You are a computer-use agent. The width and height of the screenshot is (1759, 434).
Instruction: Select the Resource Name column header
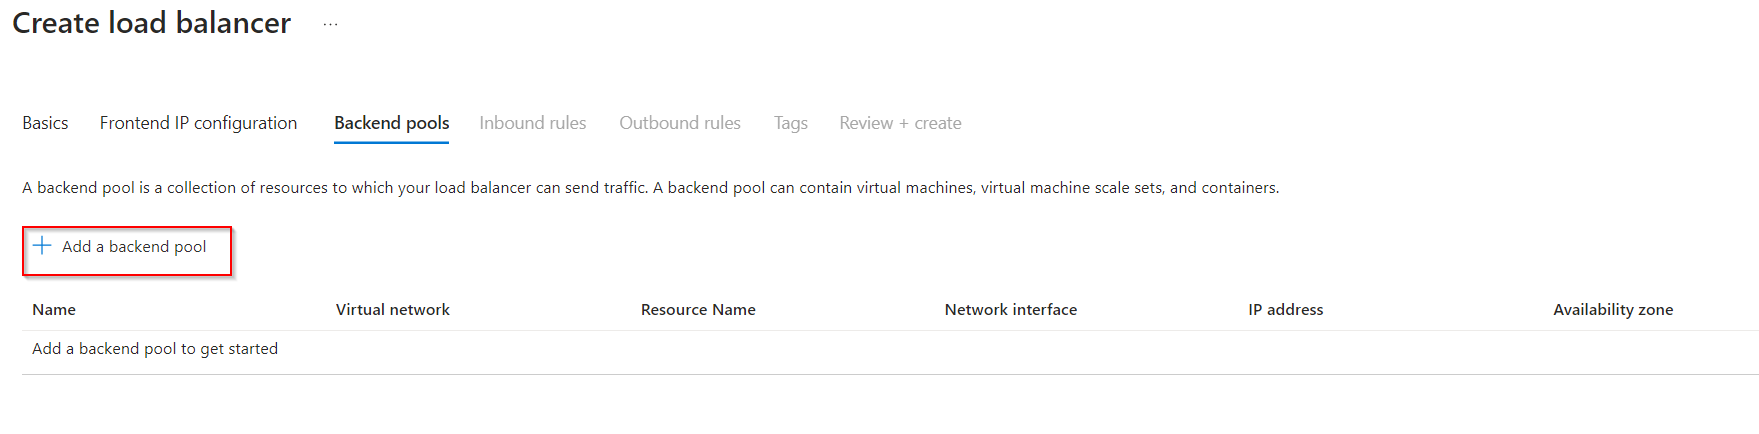(x=698, y=310)
